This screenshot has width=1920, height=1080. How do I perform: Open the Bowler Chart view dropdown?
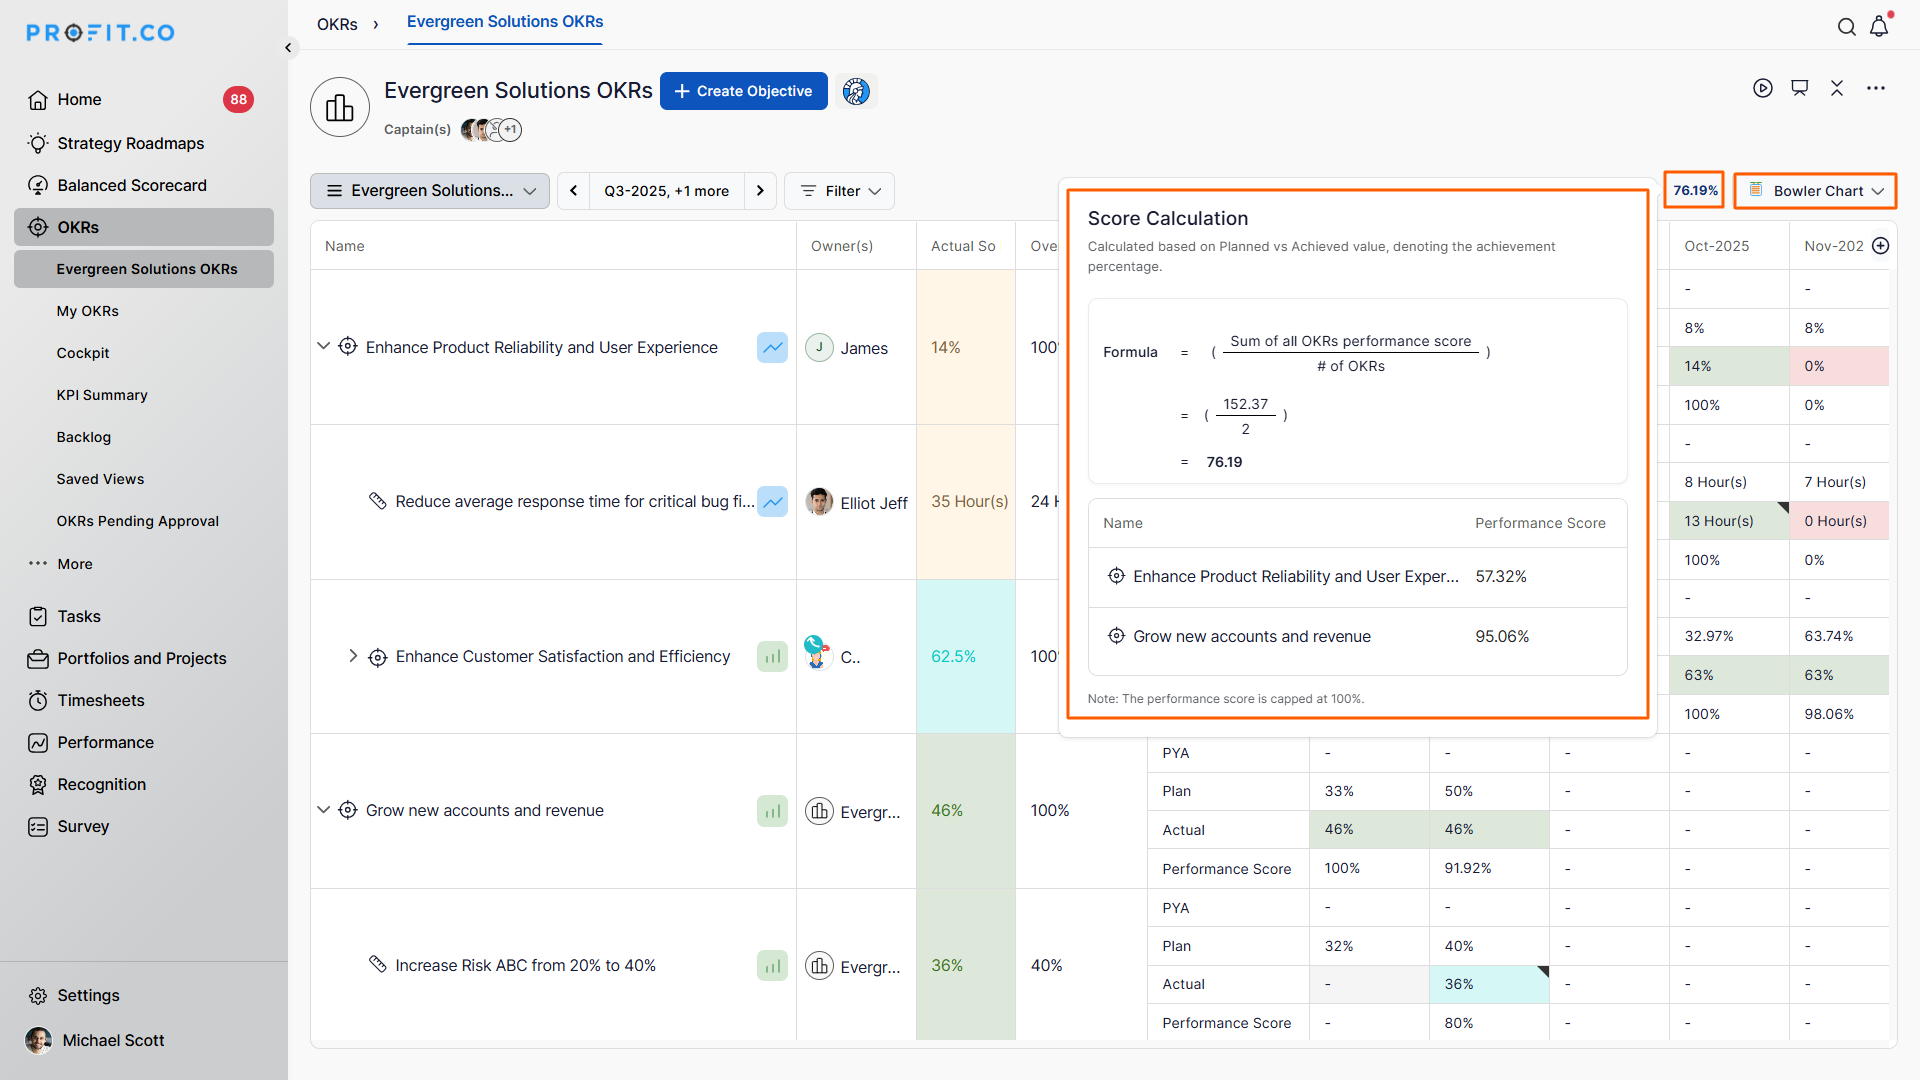[x=1816, y=191]
